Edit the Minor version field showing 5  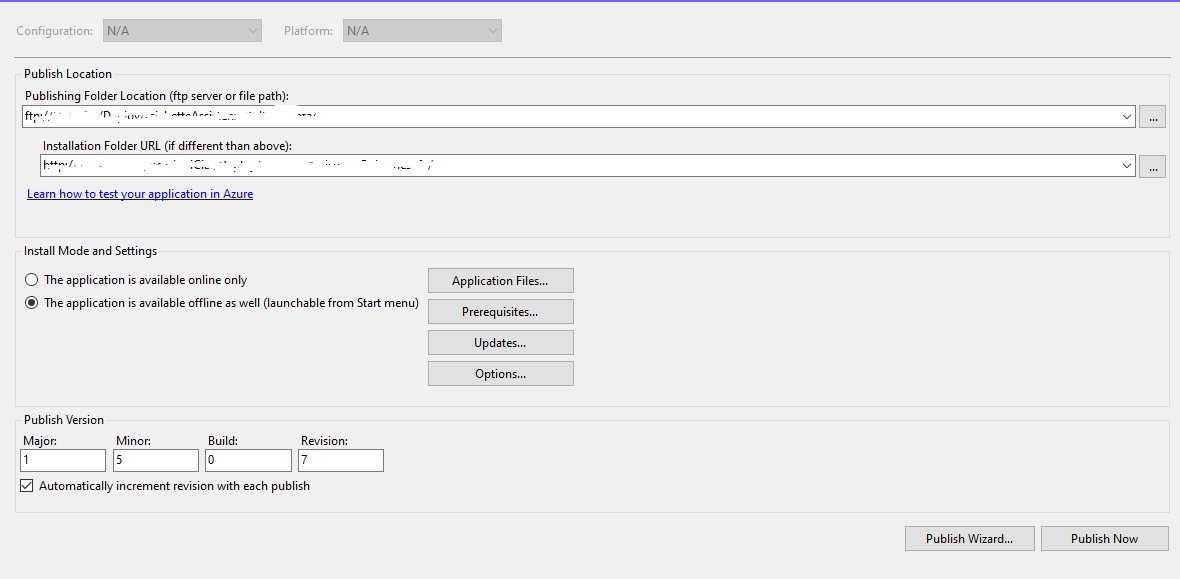coord(155,460)
